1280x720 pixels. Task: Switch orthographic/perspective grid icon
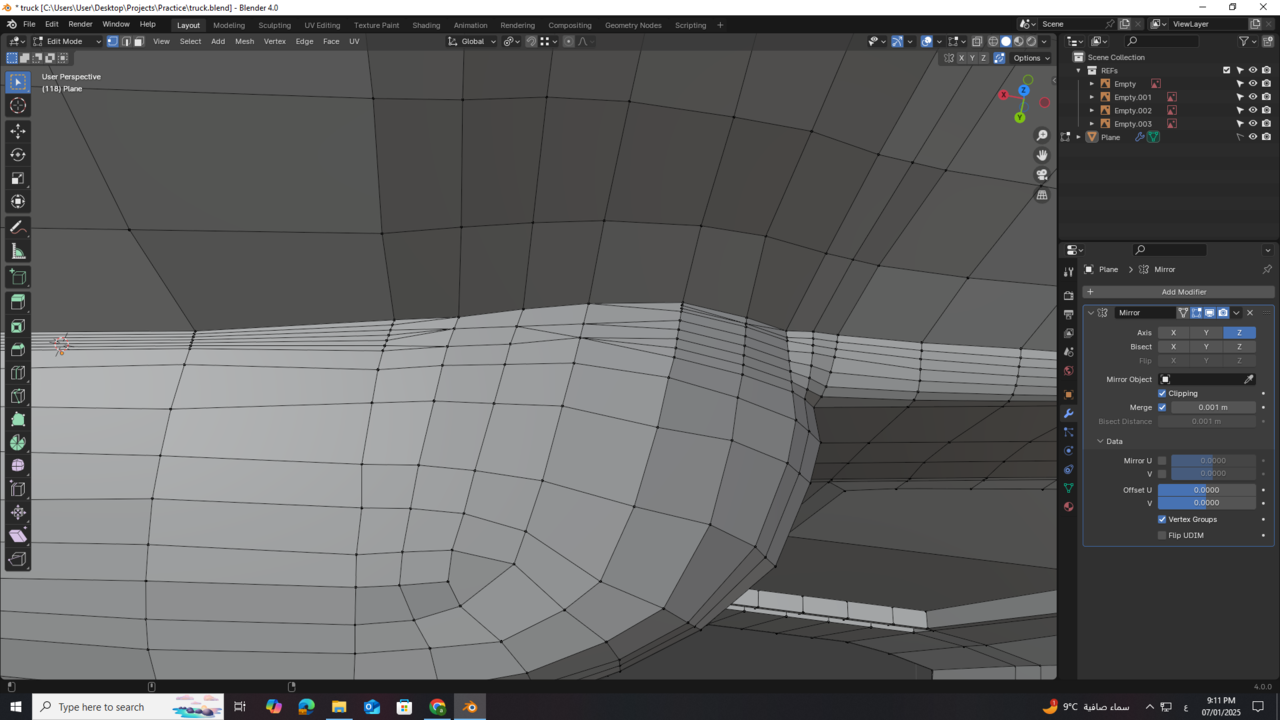tap(1042, 195)
